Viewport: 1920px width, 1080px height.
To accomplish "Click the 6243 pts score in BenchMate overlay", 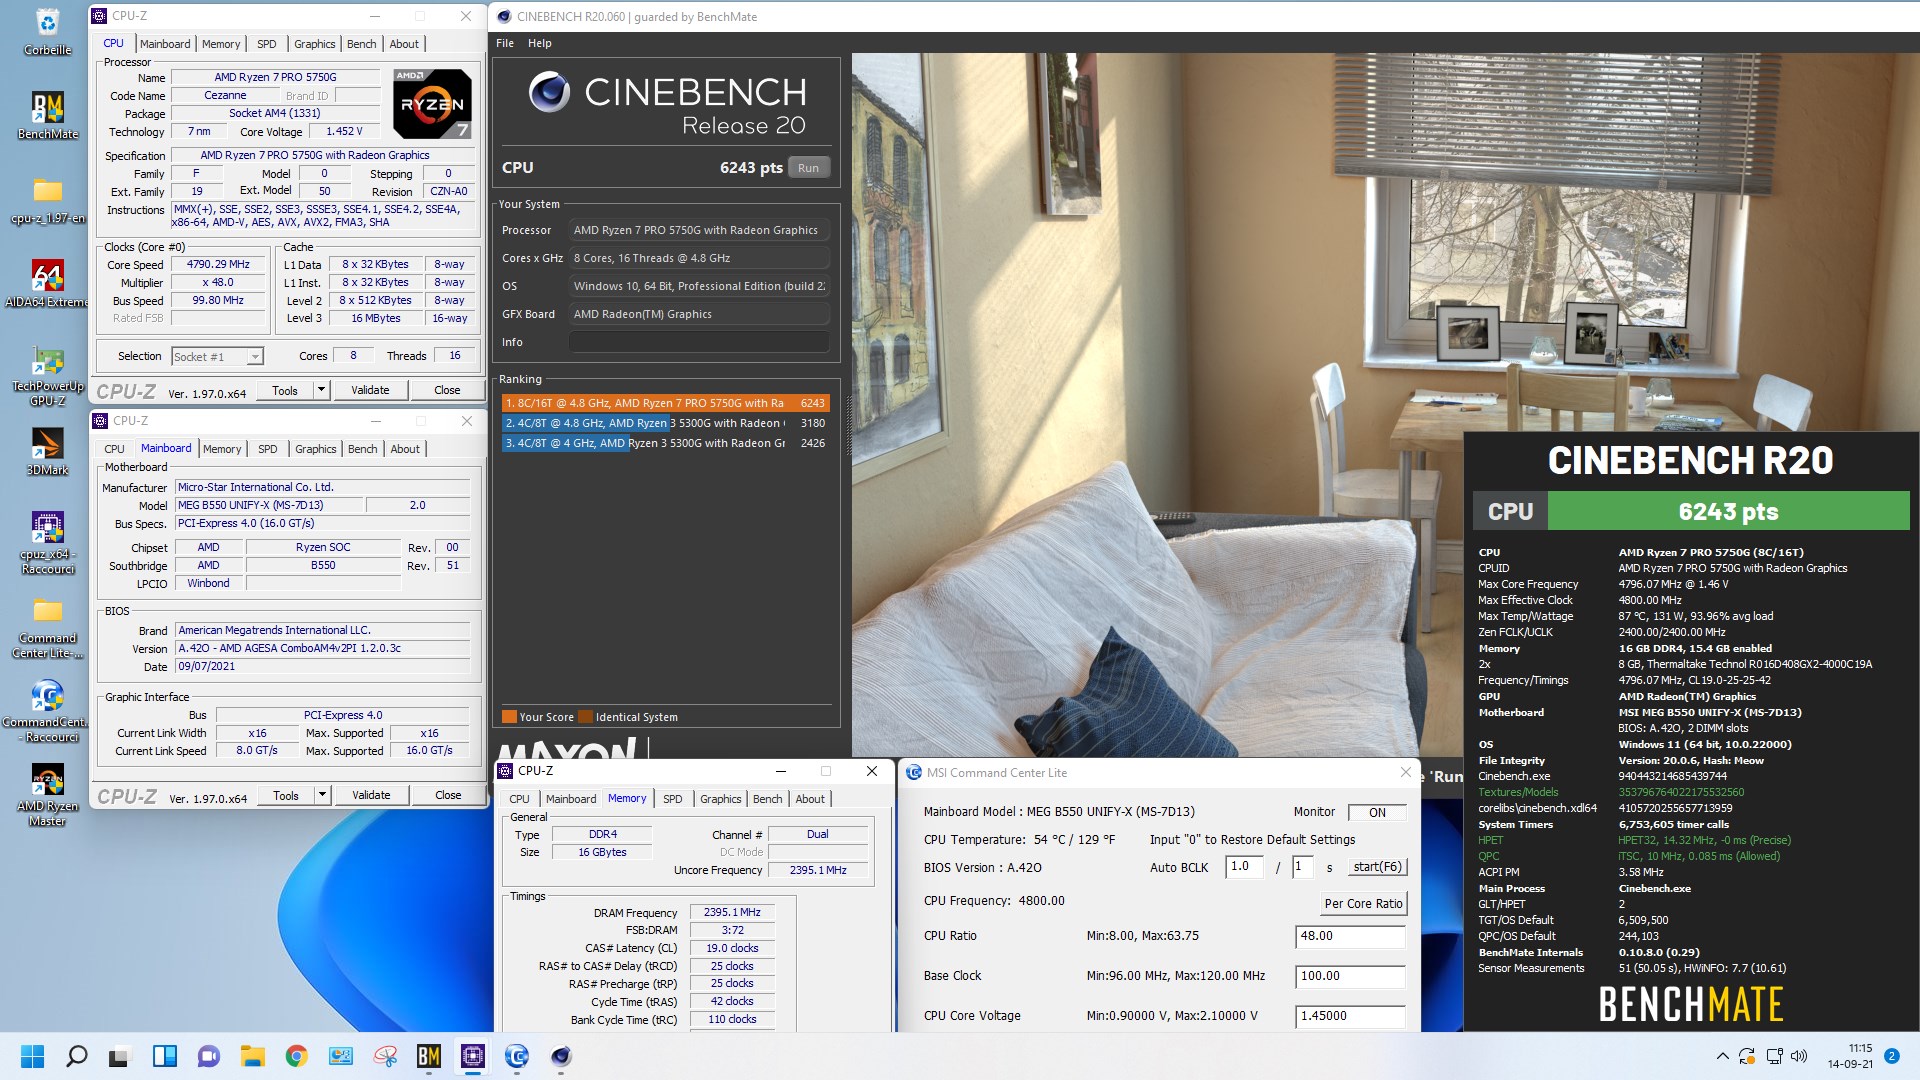I will (1728, 512).
